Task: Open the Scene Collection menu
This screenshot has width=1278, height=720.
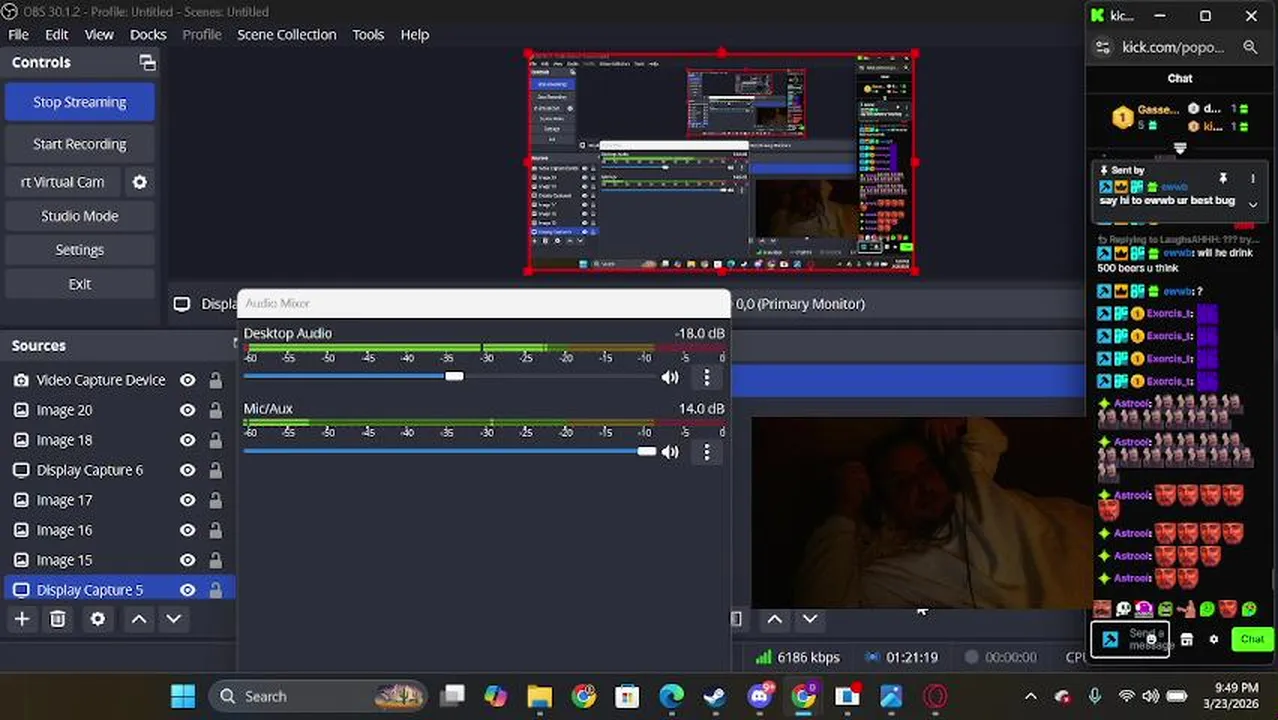Action: click(286, 34)
